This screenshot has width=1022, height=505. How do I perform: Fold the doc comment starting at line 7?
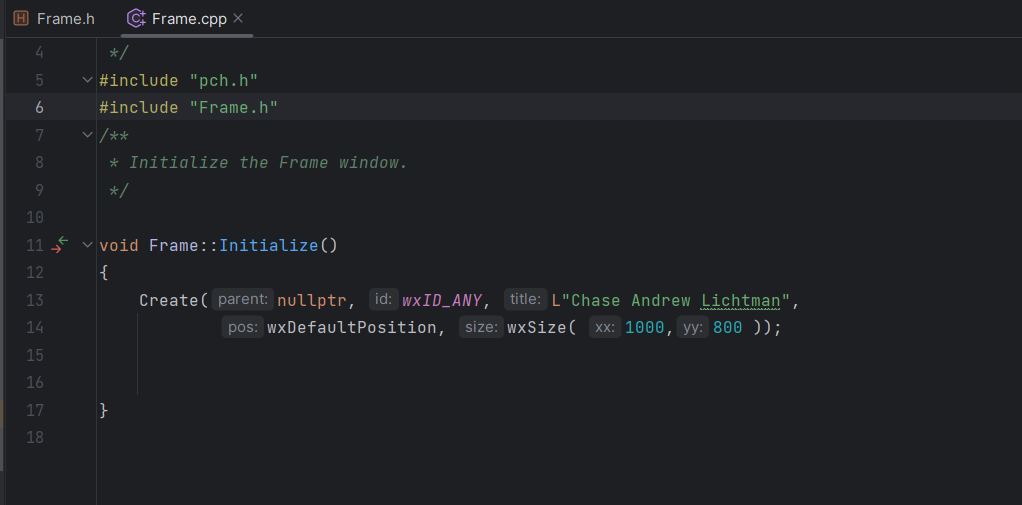tap(88, 135)
